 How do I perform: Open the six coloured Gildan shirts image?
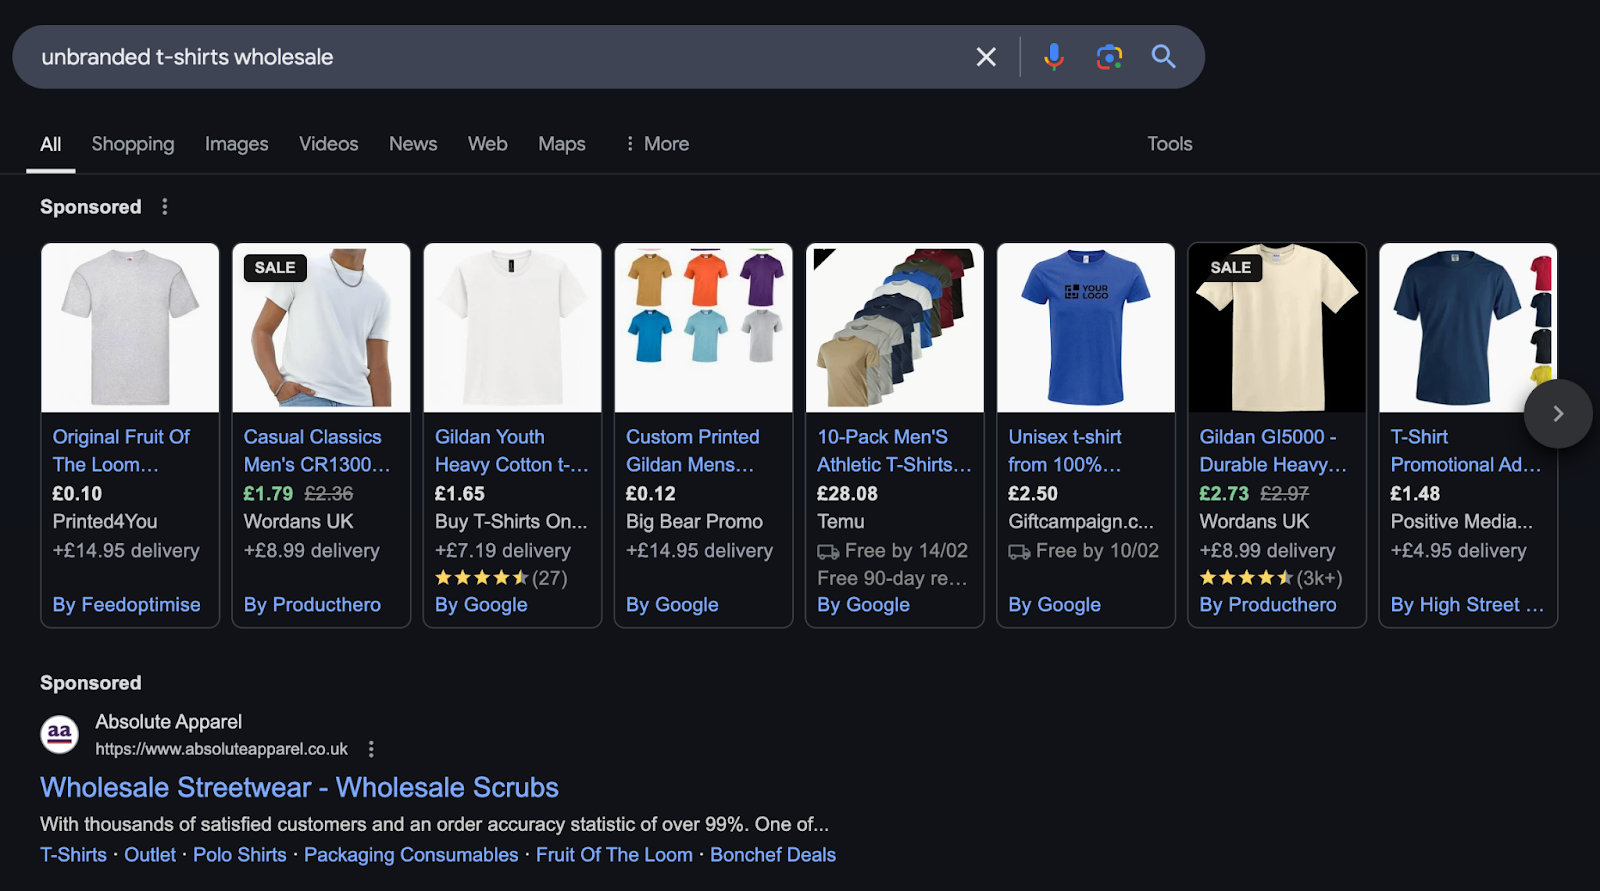[x=703, y=328]
